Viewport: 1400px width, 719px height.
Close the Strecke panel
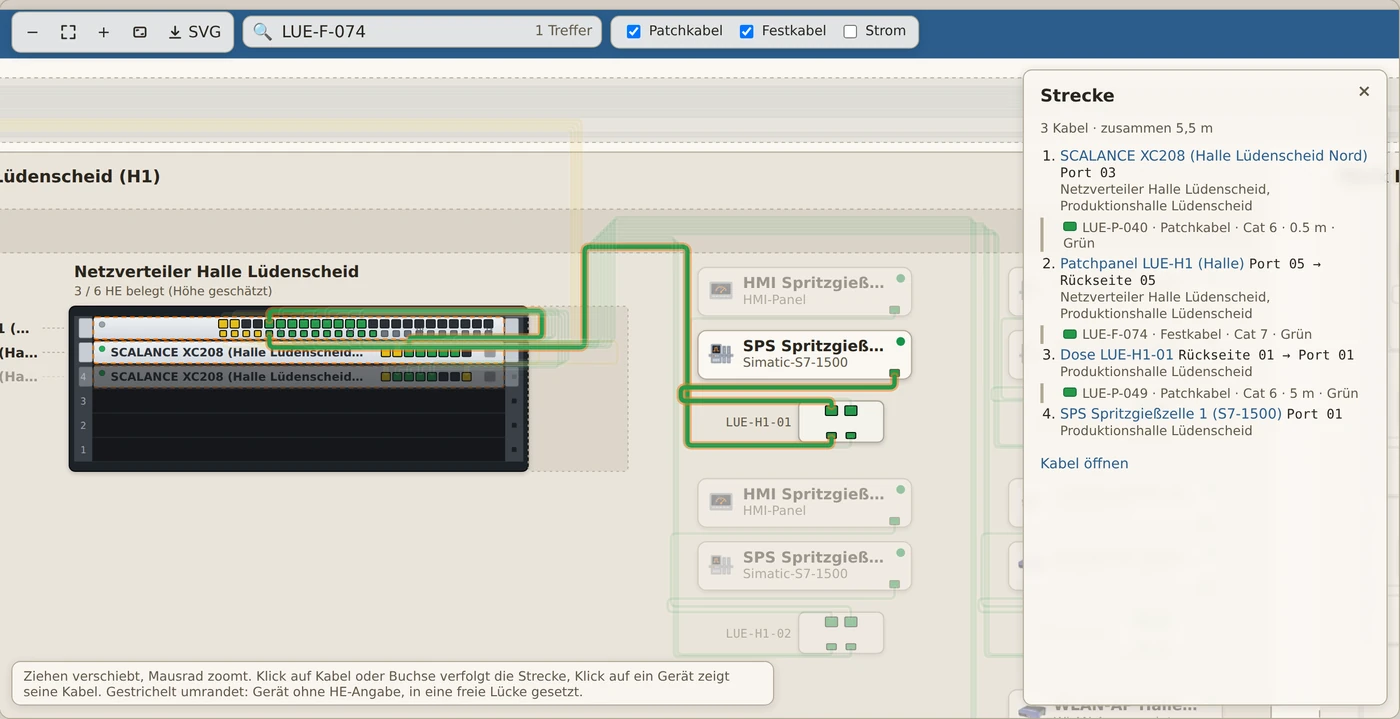(x=1364, y=91)
